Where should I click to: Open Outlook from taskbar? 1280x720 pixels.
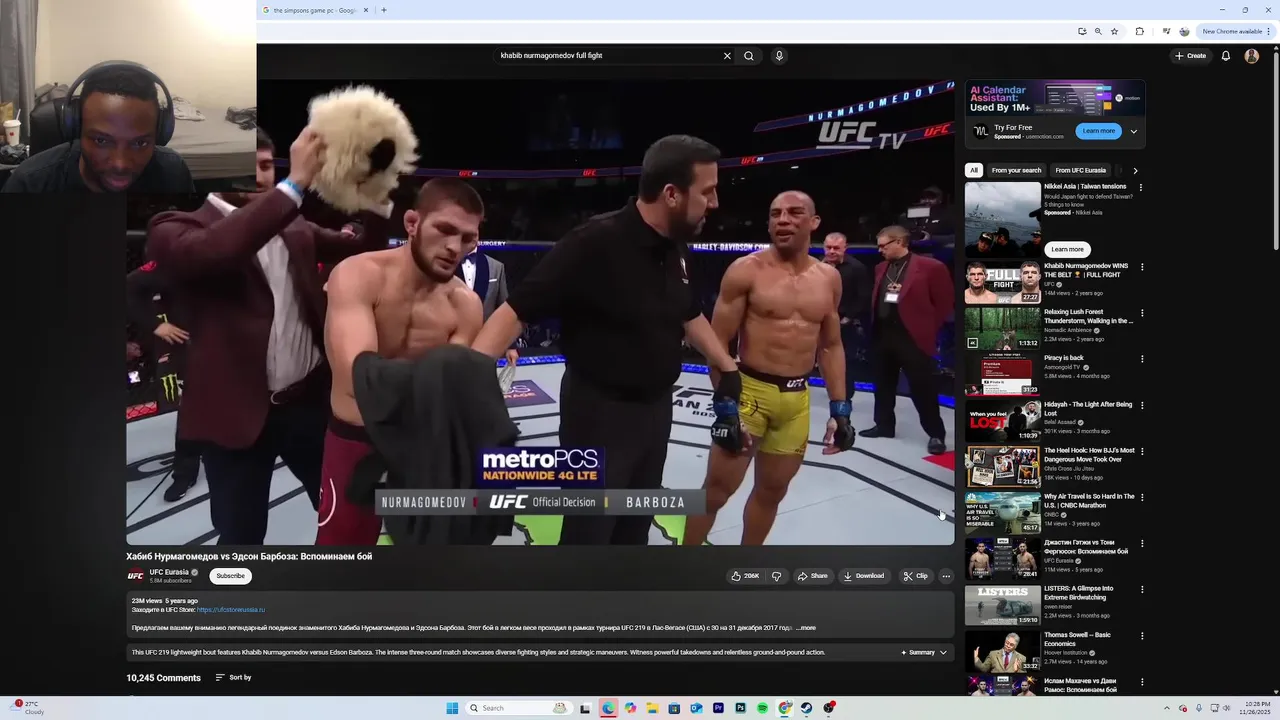(x=696, y=708)
